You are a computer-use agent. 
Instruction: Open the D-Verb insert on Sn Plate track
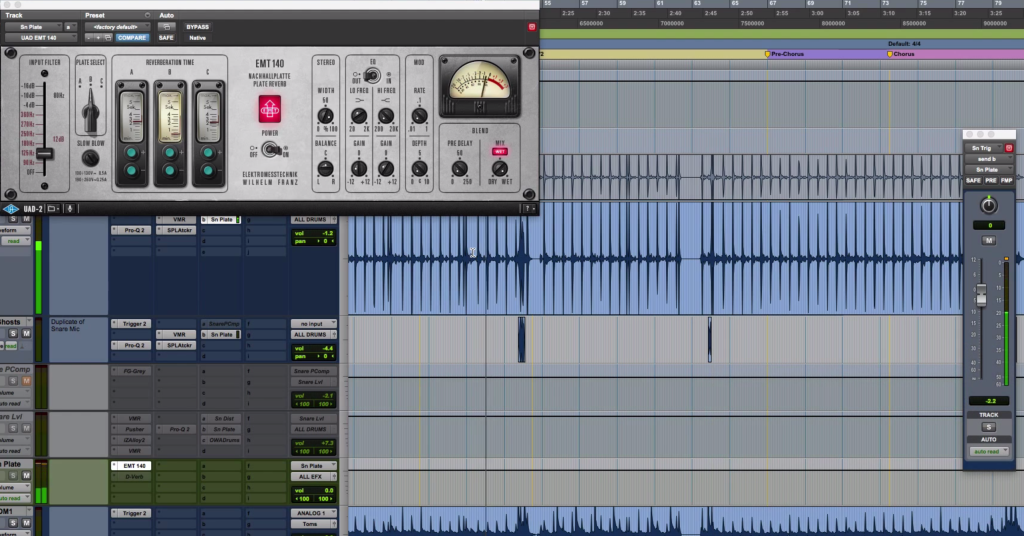[135, 477]
